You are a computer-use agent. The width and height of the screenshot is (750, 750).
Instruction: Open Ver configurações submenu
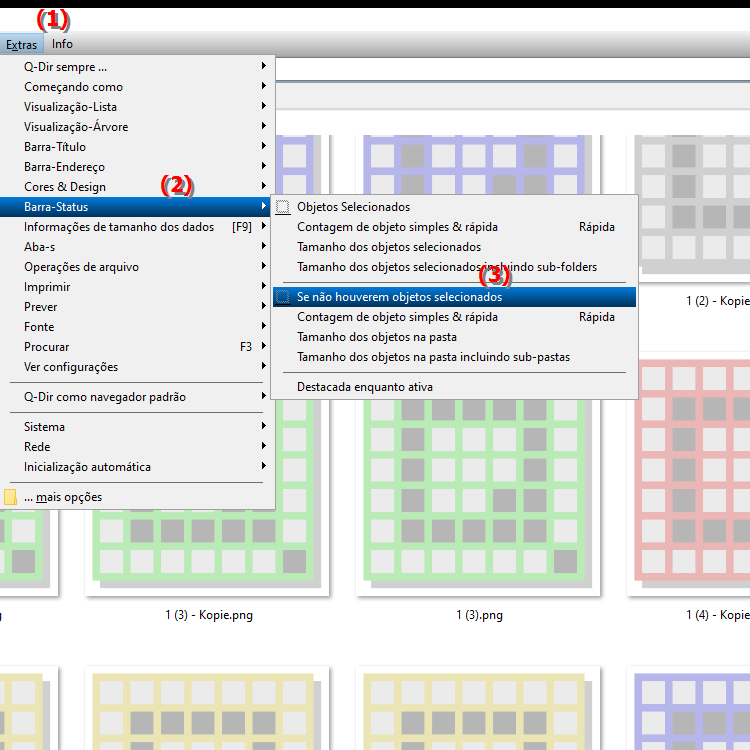137,367
